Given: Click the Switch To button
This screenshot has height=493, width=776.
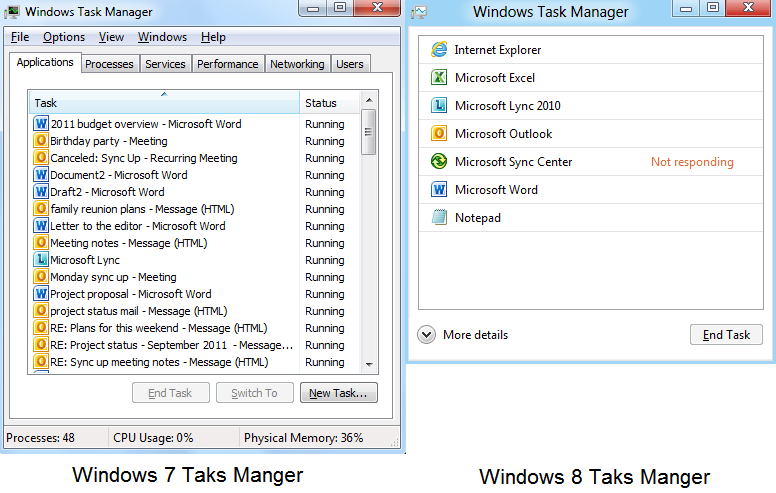Looking at the screenshot, I should (254, 393).
